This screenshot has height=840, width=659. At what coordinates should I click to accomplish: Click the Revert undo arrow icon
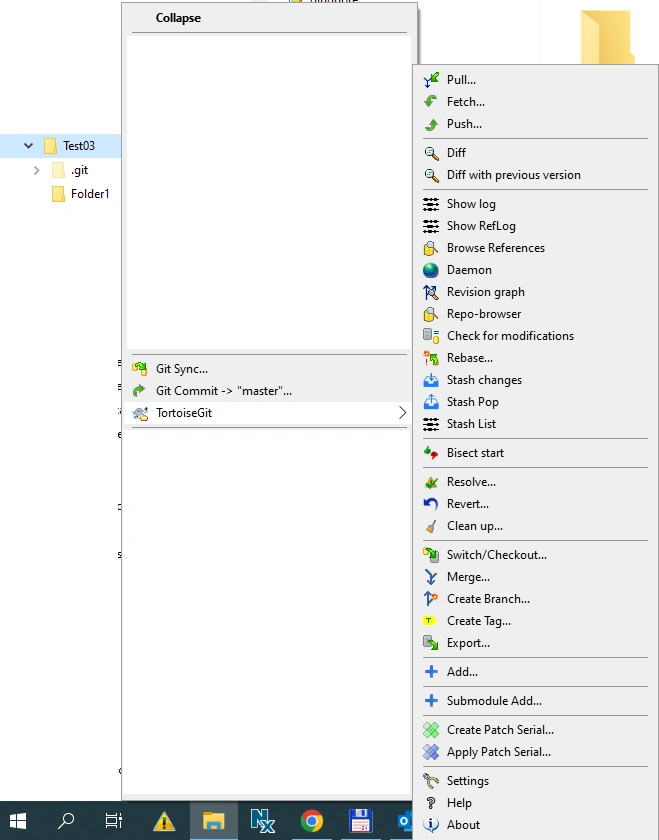(431, 504)
